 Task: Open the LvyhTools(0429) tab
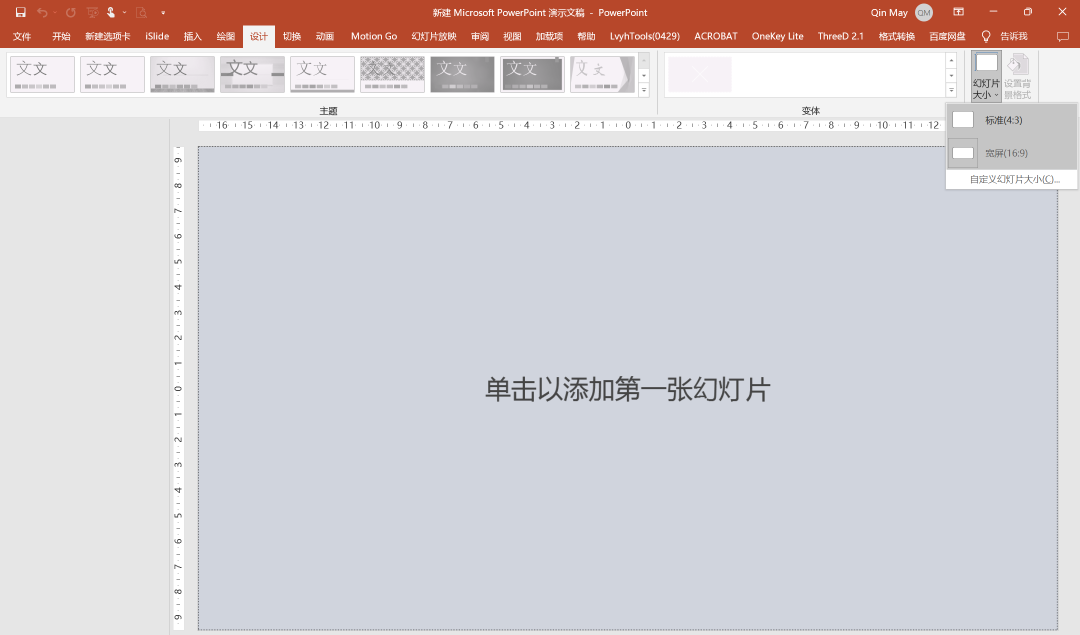pos(645,37)
